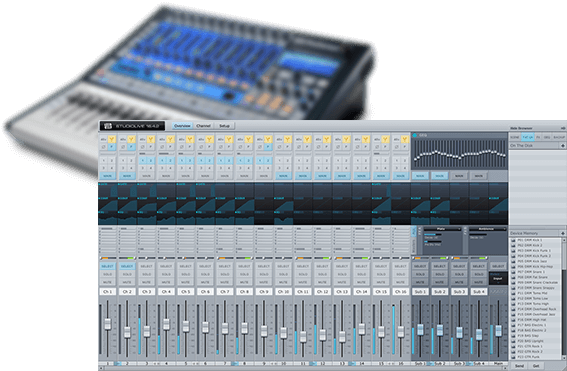Select preset P23 GTR Funk

point(528,357)
